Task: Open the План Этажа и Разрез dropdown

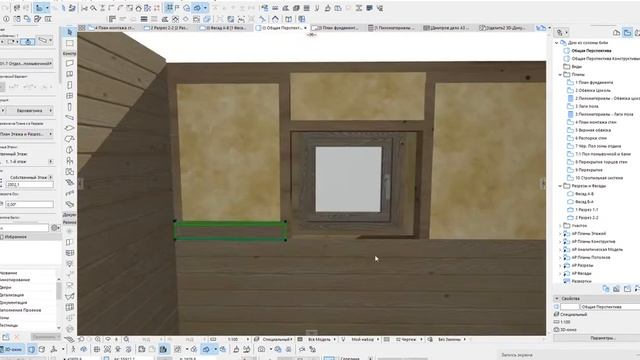Action: click(27, 134)
